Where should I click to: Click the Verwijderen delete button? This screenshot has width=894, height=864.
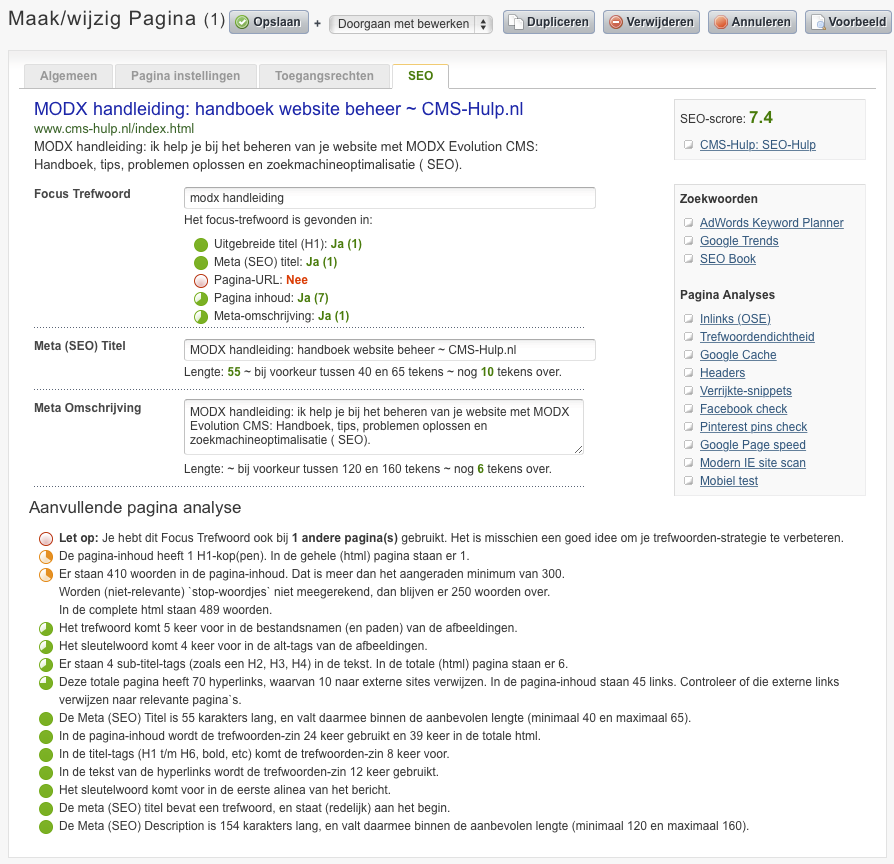click(650, 22)
